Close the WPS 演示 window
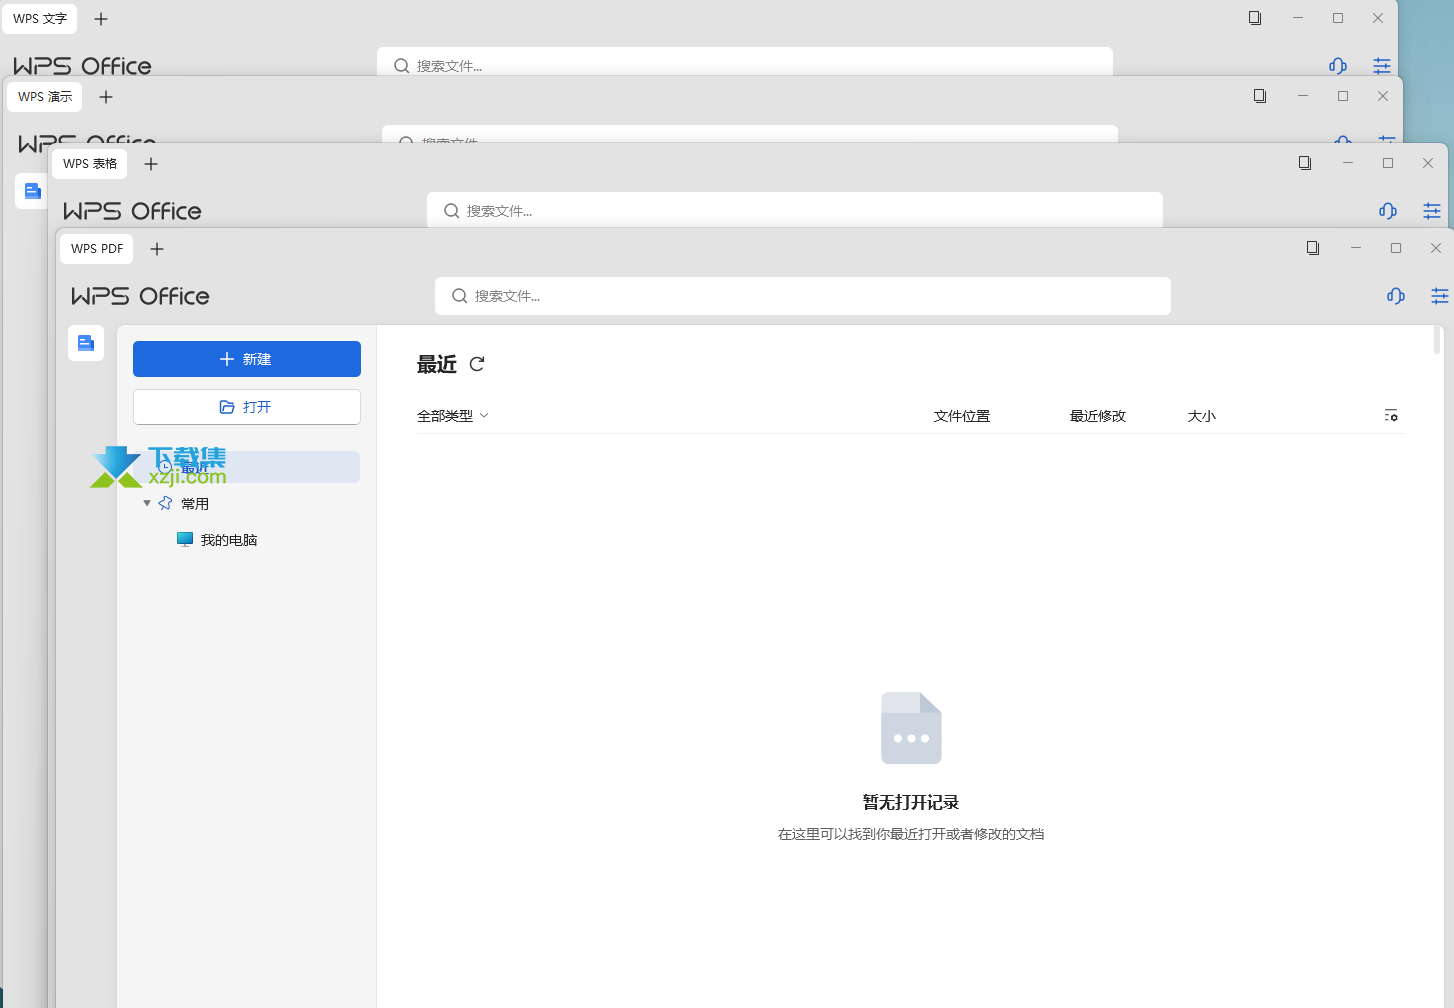The width and height of the screenshot is (1454, 1008). pos(1383,96)
